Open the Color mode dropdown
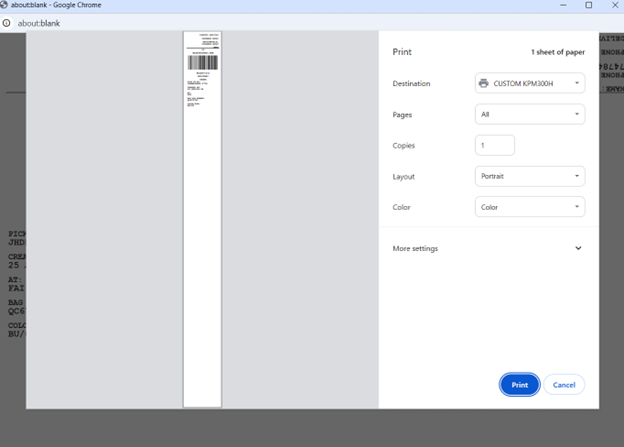 pyautogui.click(x=529, y=207)
